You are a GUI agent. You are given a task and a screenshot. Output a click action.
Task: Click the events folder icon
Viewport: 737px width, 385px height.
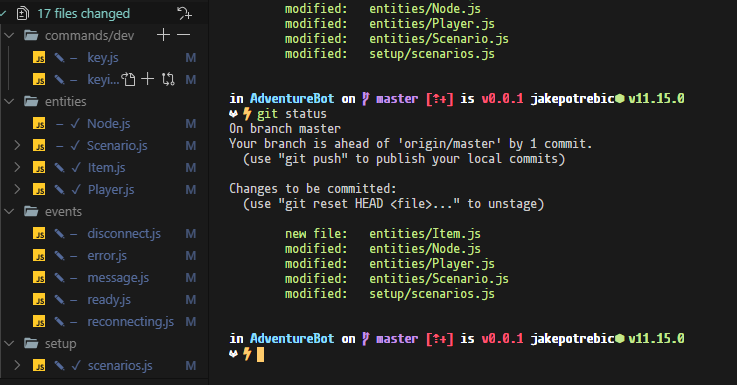[31, 212]
